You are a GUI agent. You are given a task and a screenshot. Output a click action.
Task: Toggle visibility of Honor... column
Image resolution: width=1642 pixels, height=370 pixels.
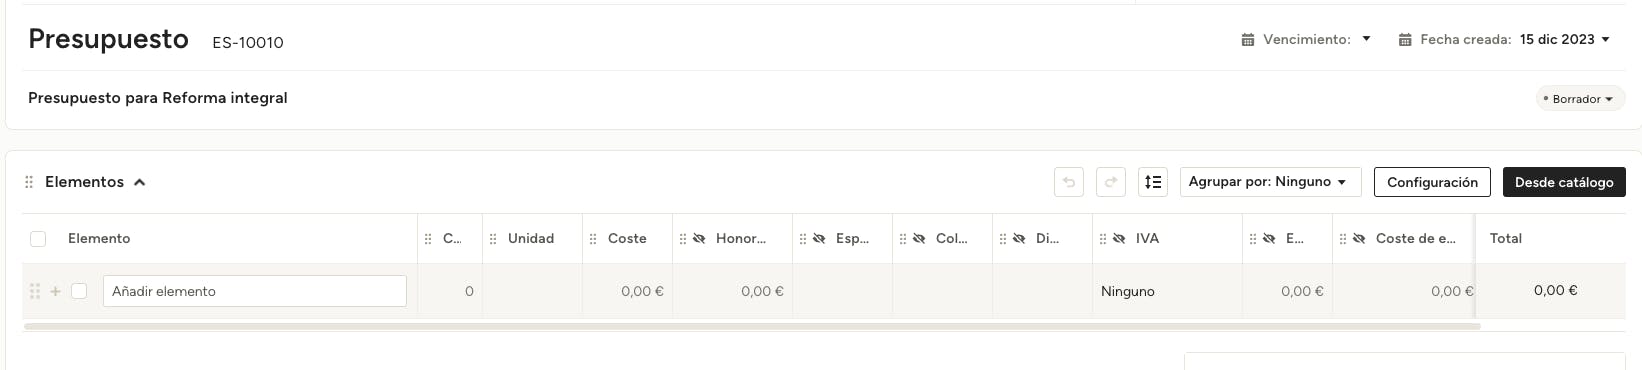(699, 238)
